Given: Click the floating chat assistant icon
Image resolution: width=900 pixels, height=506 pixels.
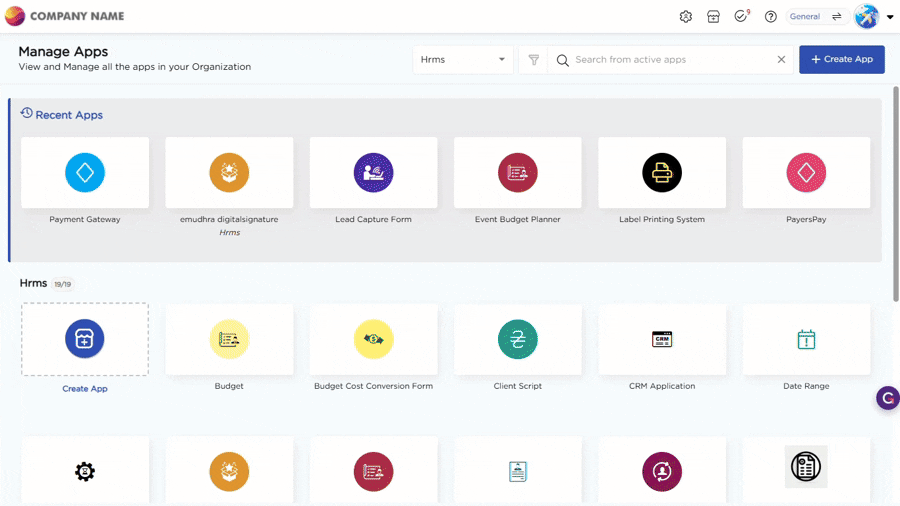Looking at the screenshot, I should point(887,398).
